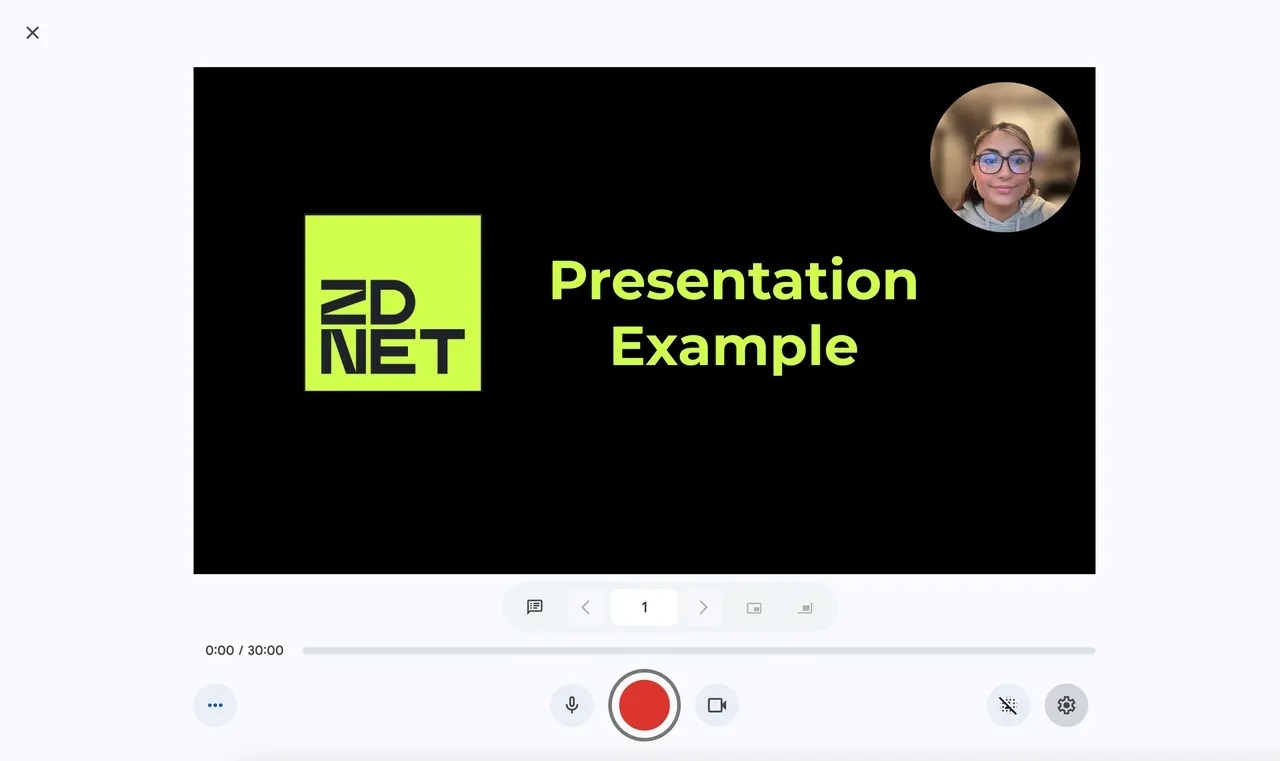Click the recording progress bar
The width and height of the screenshot is (1280, 761).
pos(698,651)
